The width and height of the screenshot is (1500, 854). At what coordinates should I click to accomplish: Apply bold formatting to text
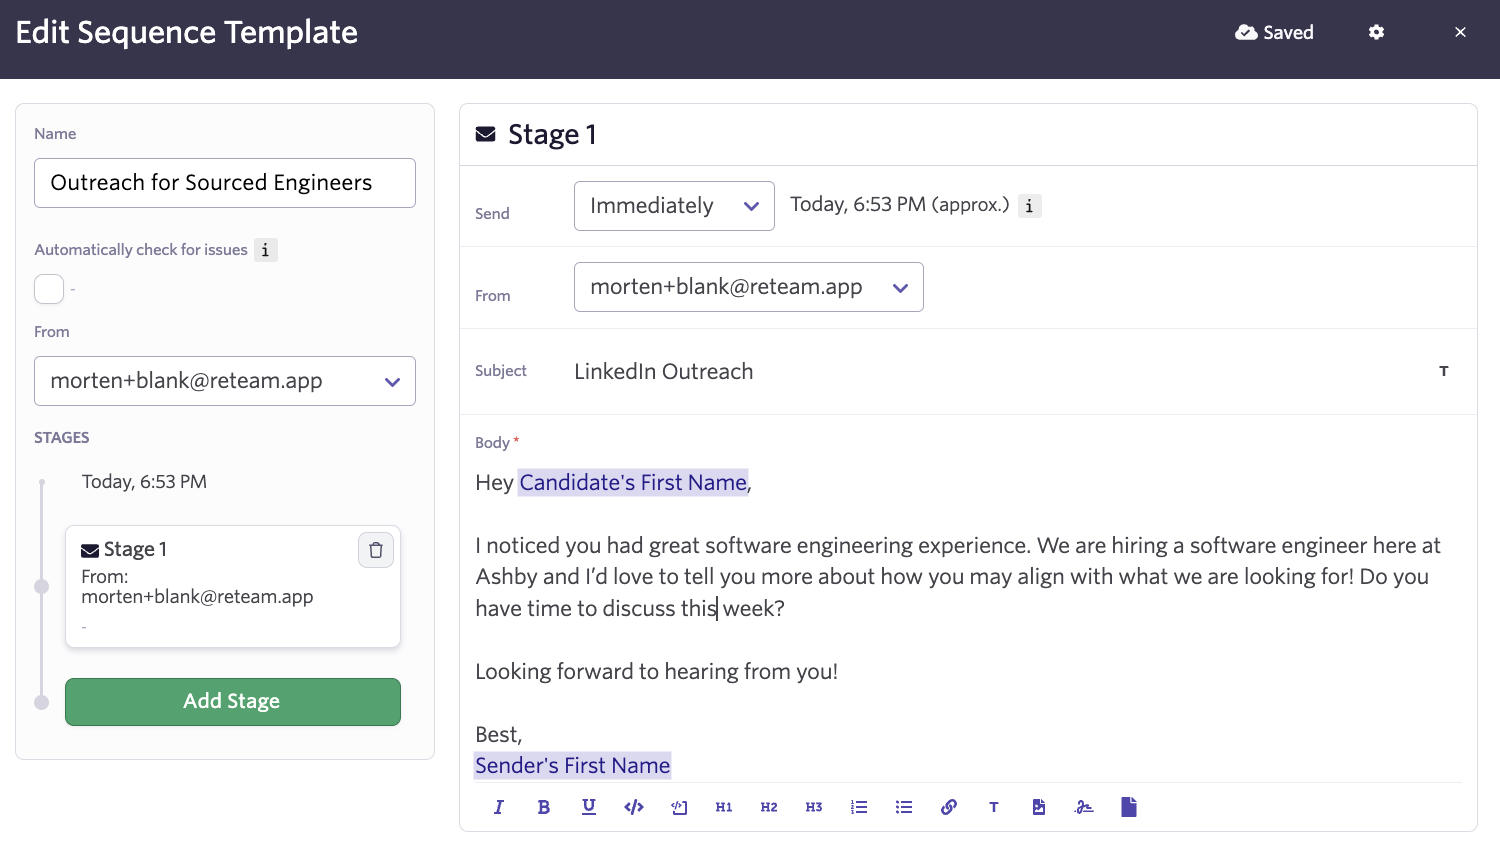click(x=543, y=807)
